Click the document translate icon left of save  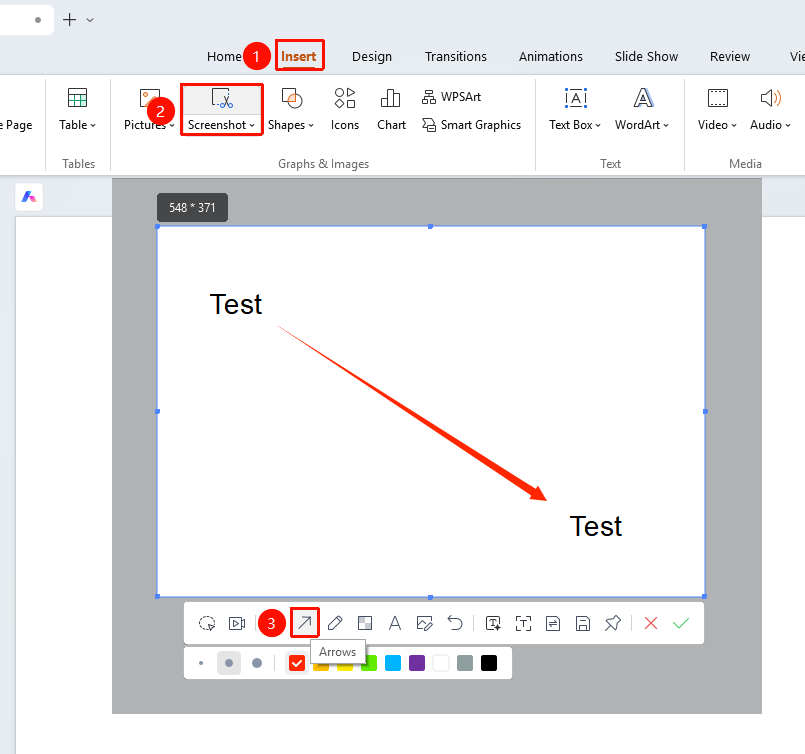[553, 623]
